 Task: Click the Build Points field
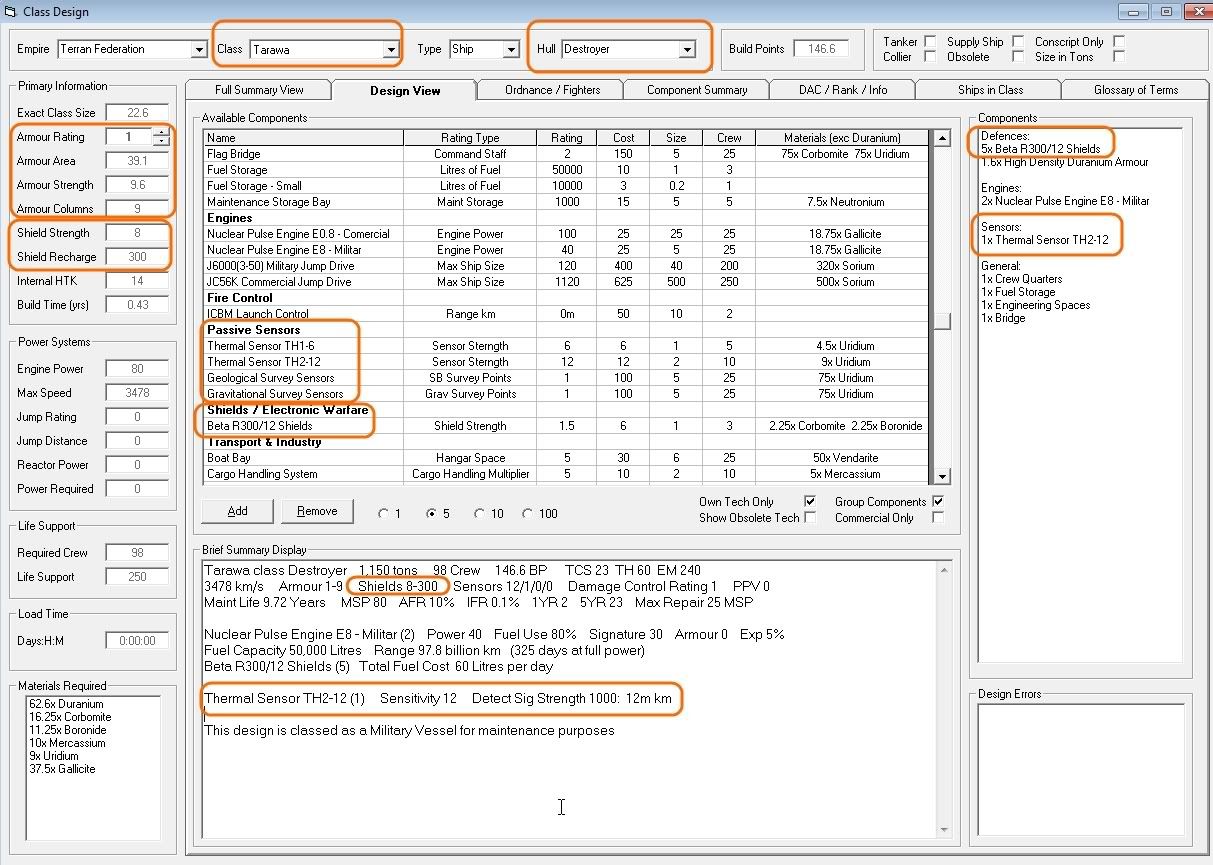pos(821,49)
